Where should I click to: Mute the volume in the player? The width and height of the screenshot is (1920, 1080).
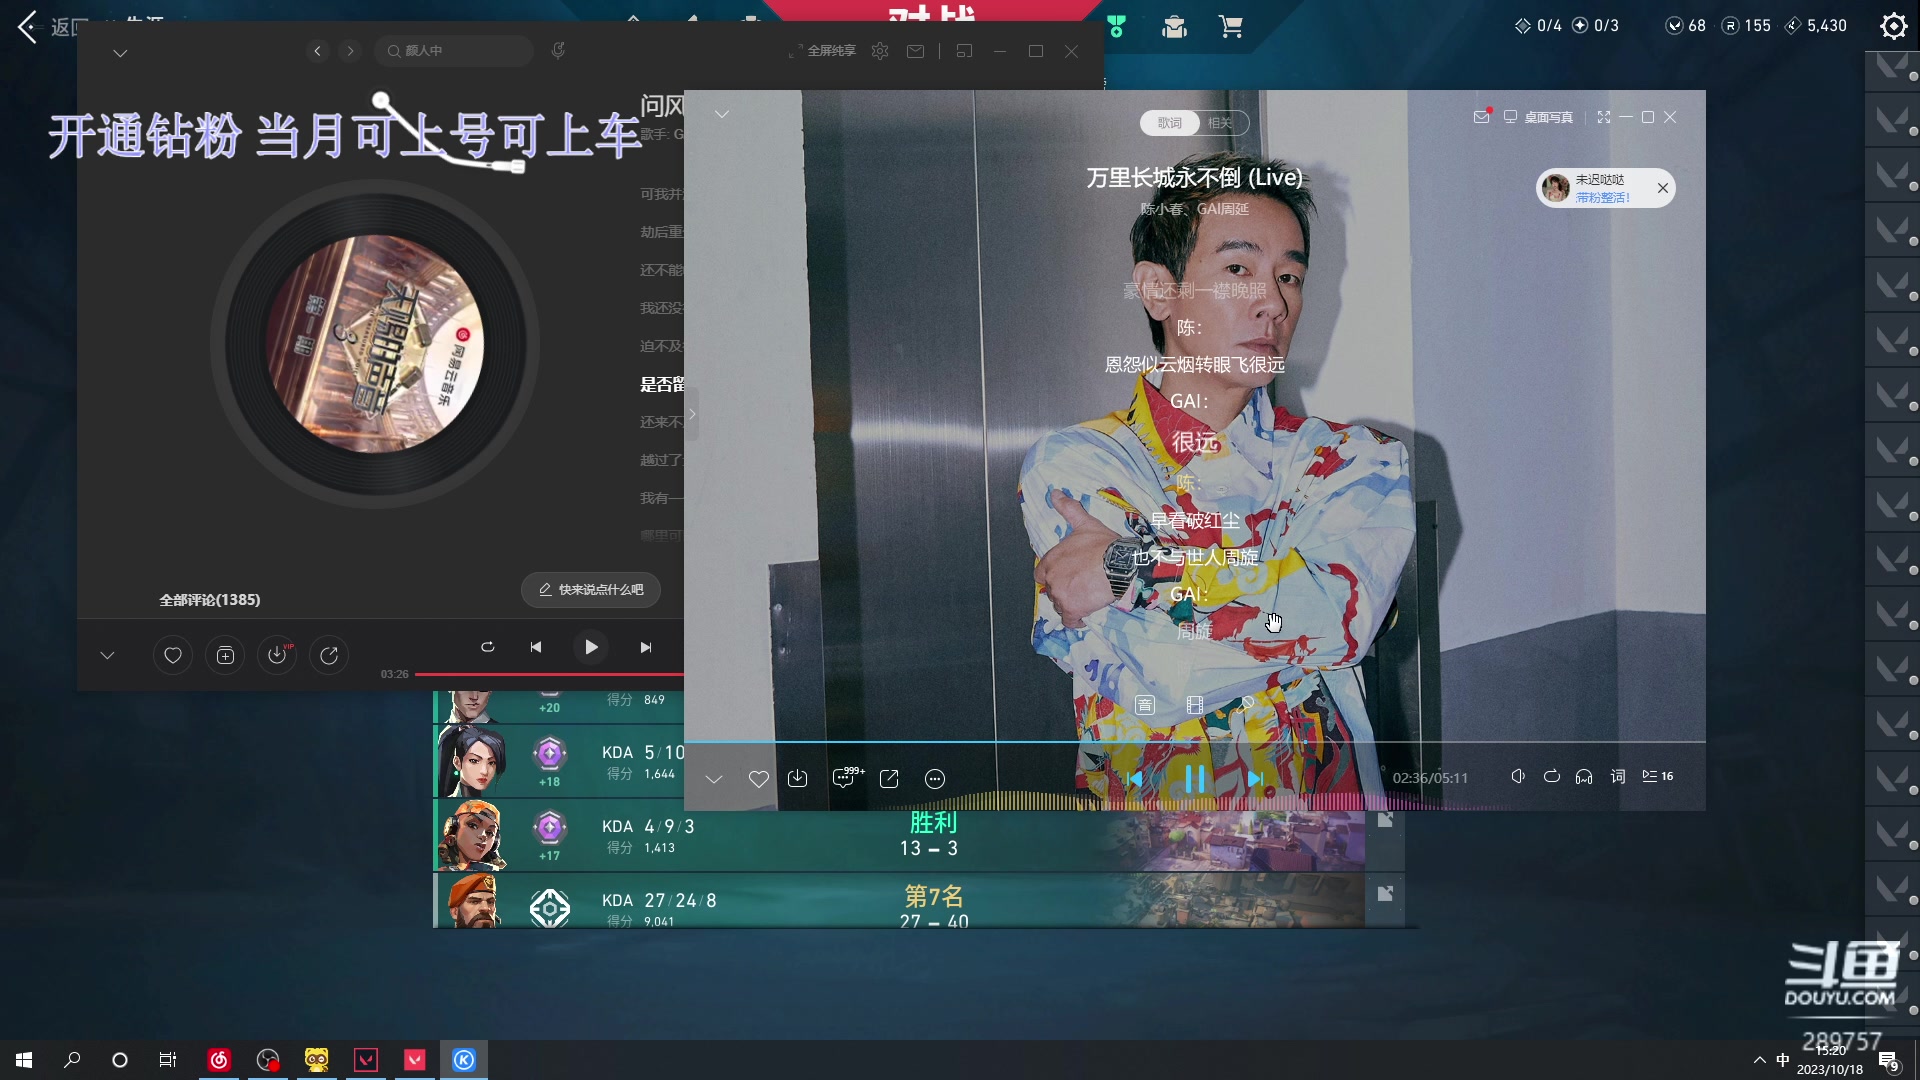click(x=1519, y=776)
